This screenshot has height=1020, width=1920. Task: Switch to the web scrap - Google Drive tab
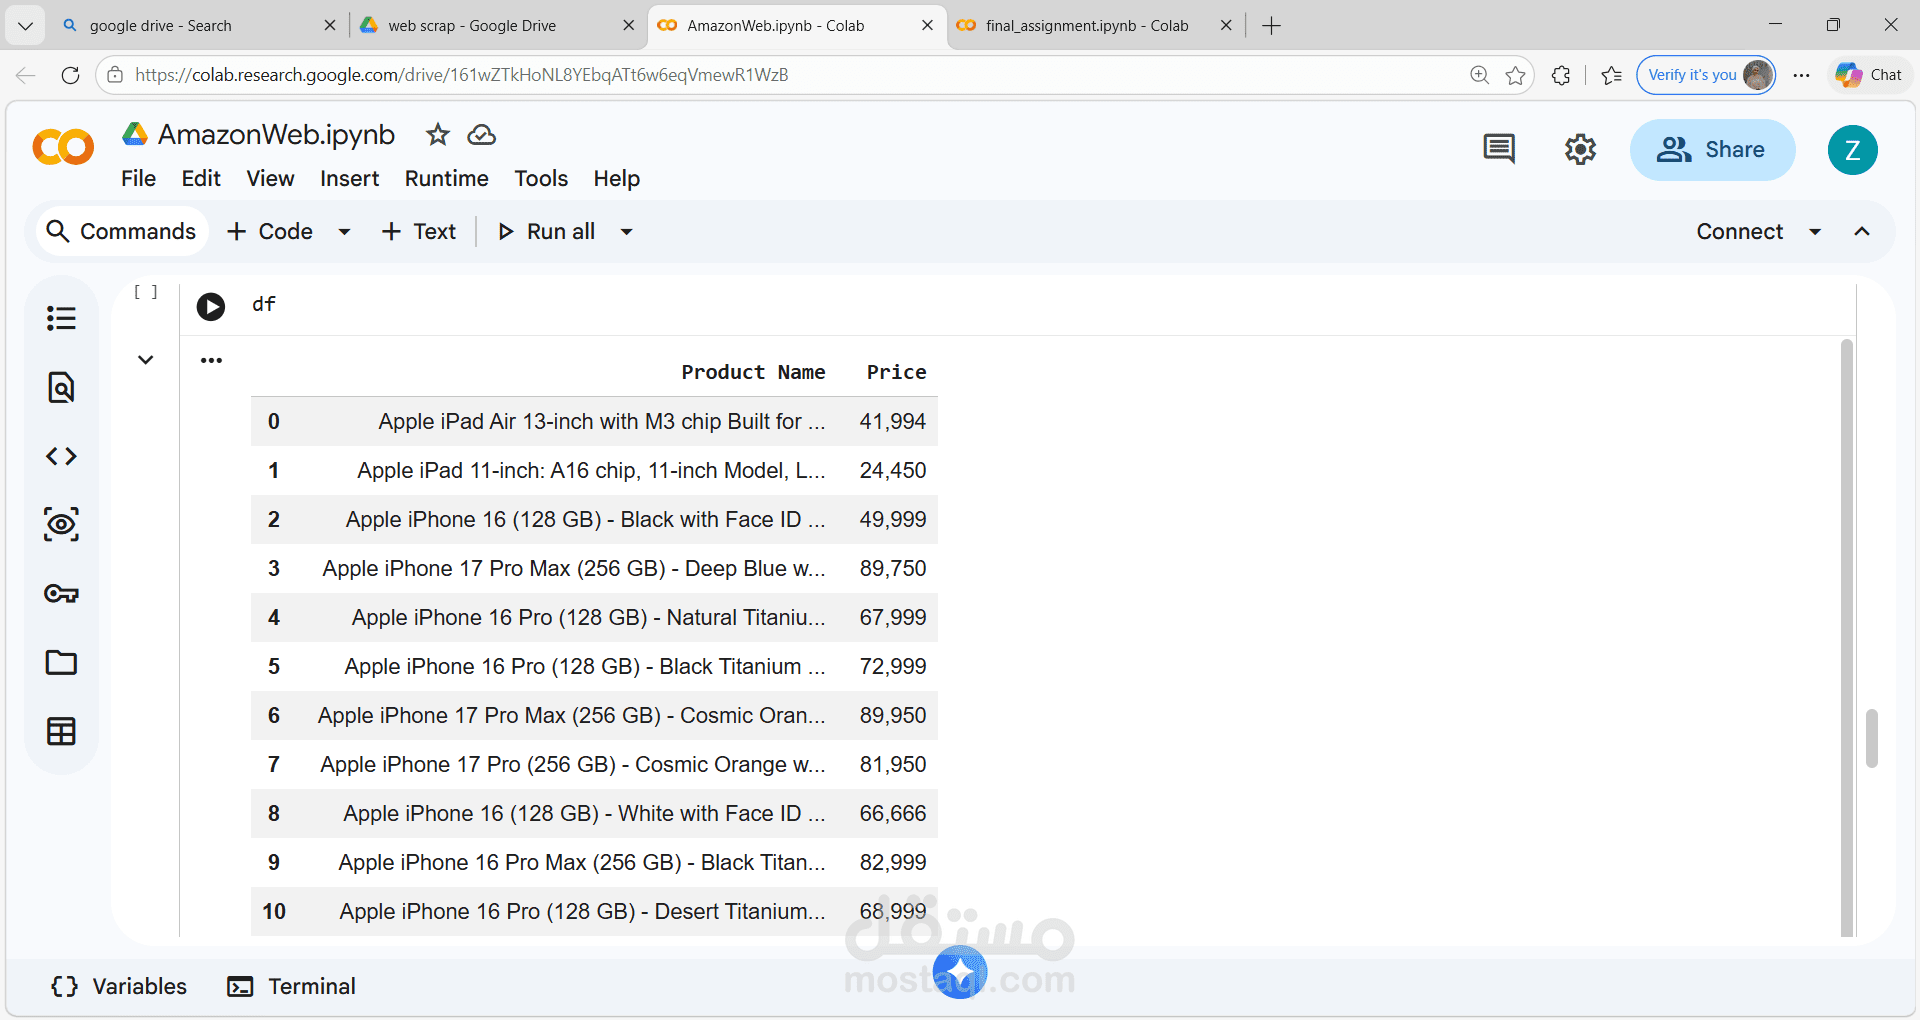click(x=498, y=26)
